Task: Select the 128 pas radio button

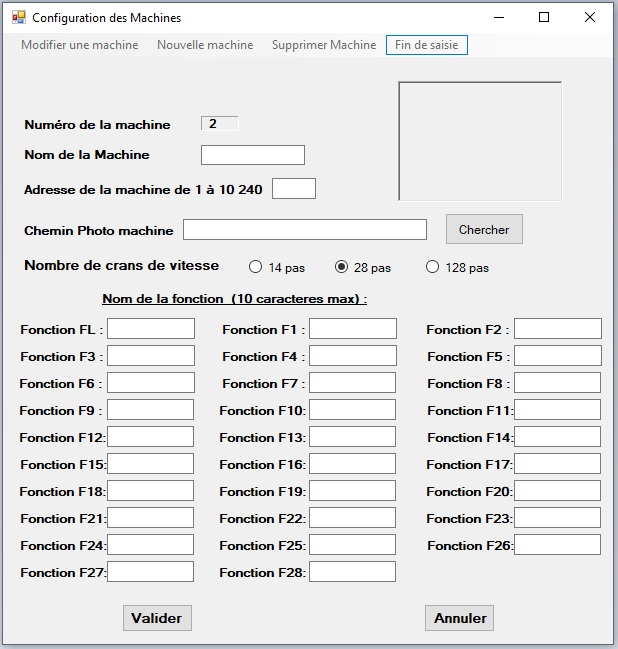Action: pos(432,267)
